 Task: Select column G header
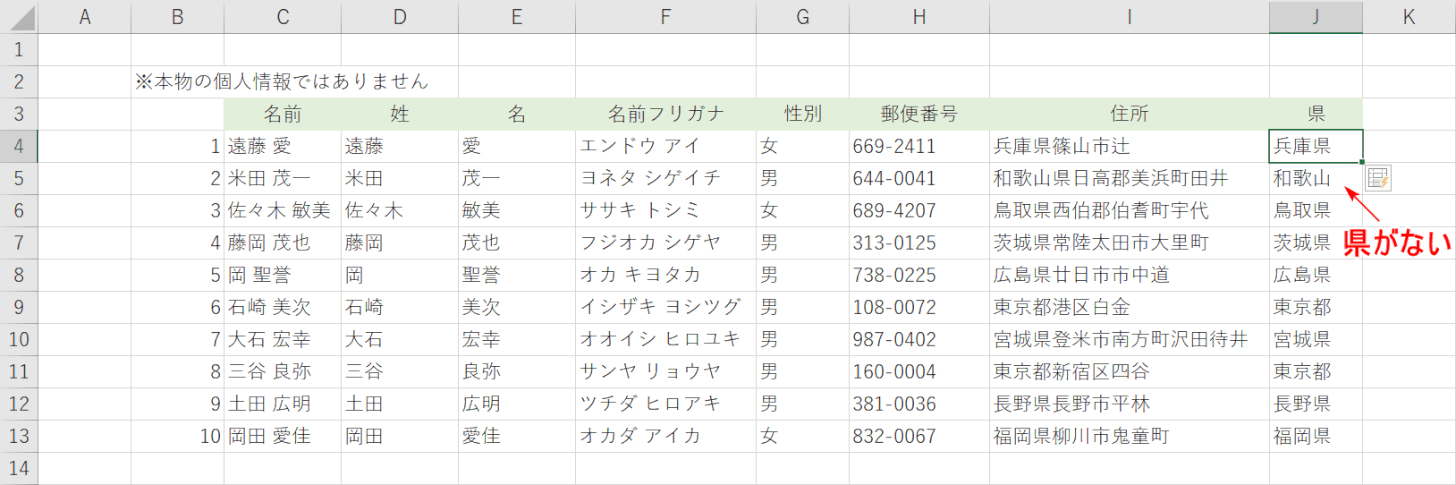802,17
